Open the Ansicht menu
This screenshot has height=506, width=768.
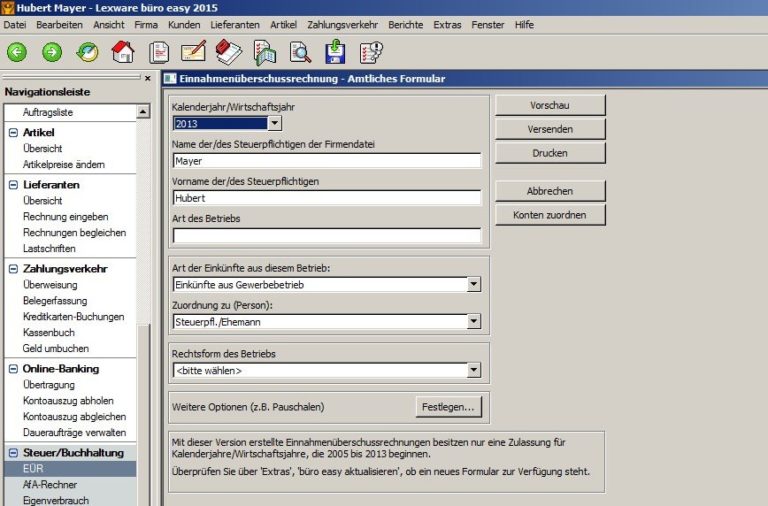(109, 24)
